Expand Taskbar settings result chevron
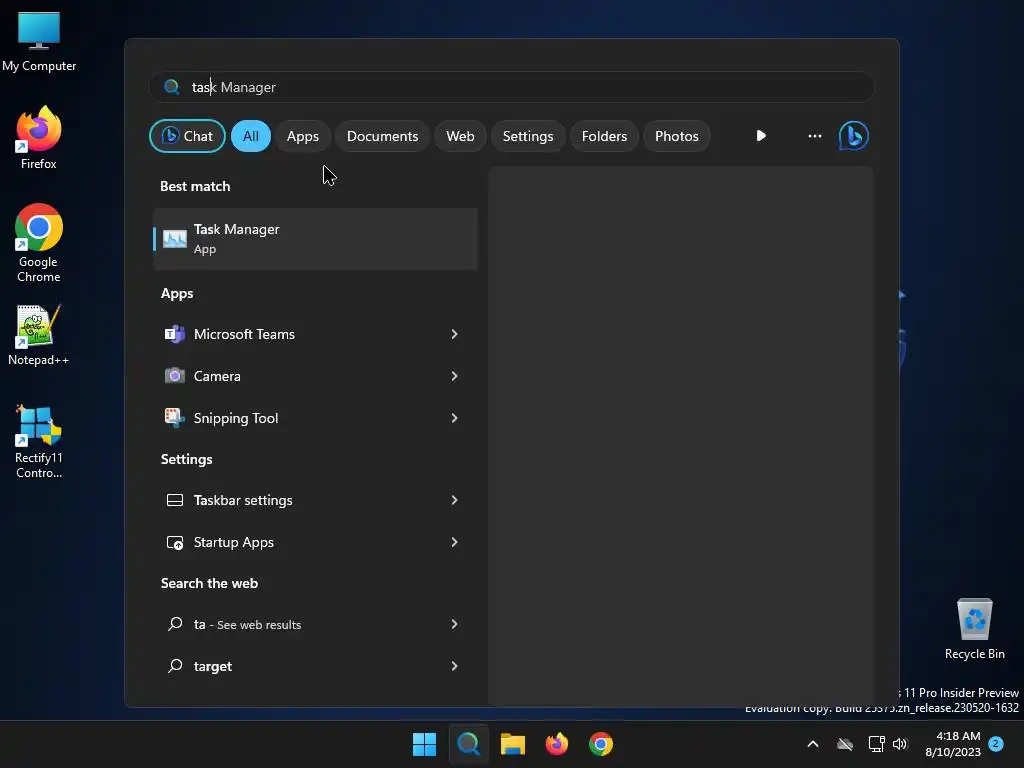This screenshot has height=768, width=1024. point(455,500)
